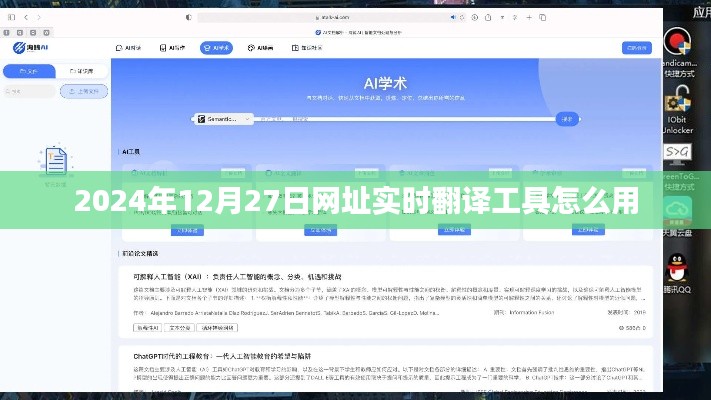Open the ChatGPT时代的工程教育 paper title
The height and width of the screenshot is (400, 711).
(222, 356)
